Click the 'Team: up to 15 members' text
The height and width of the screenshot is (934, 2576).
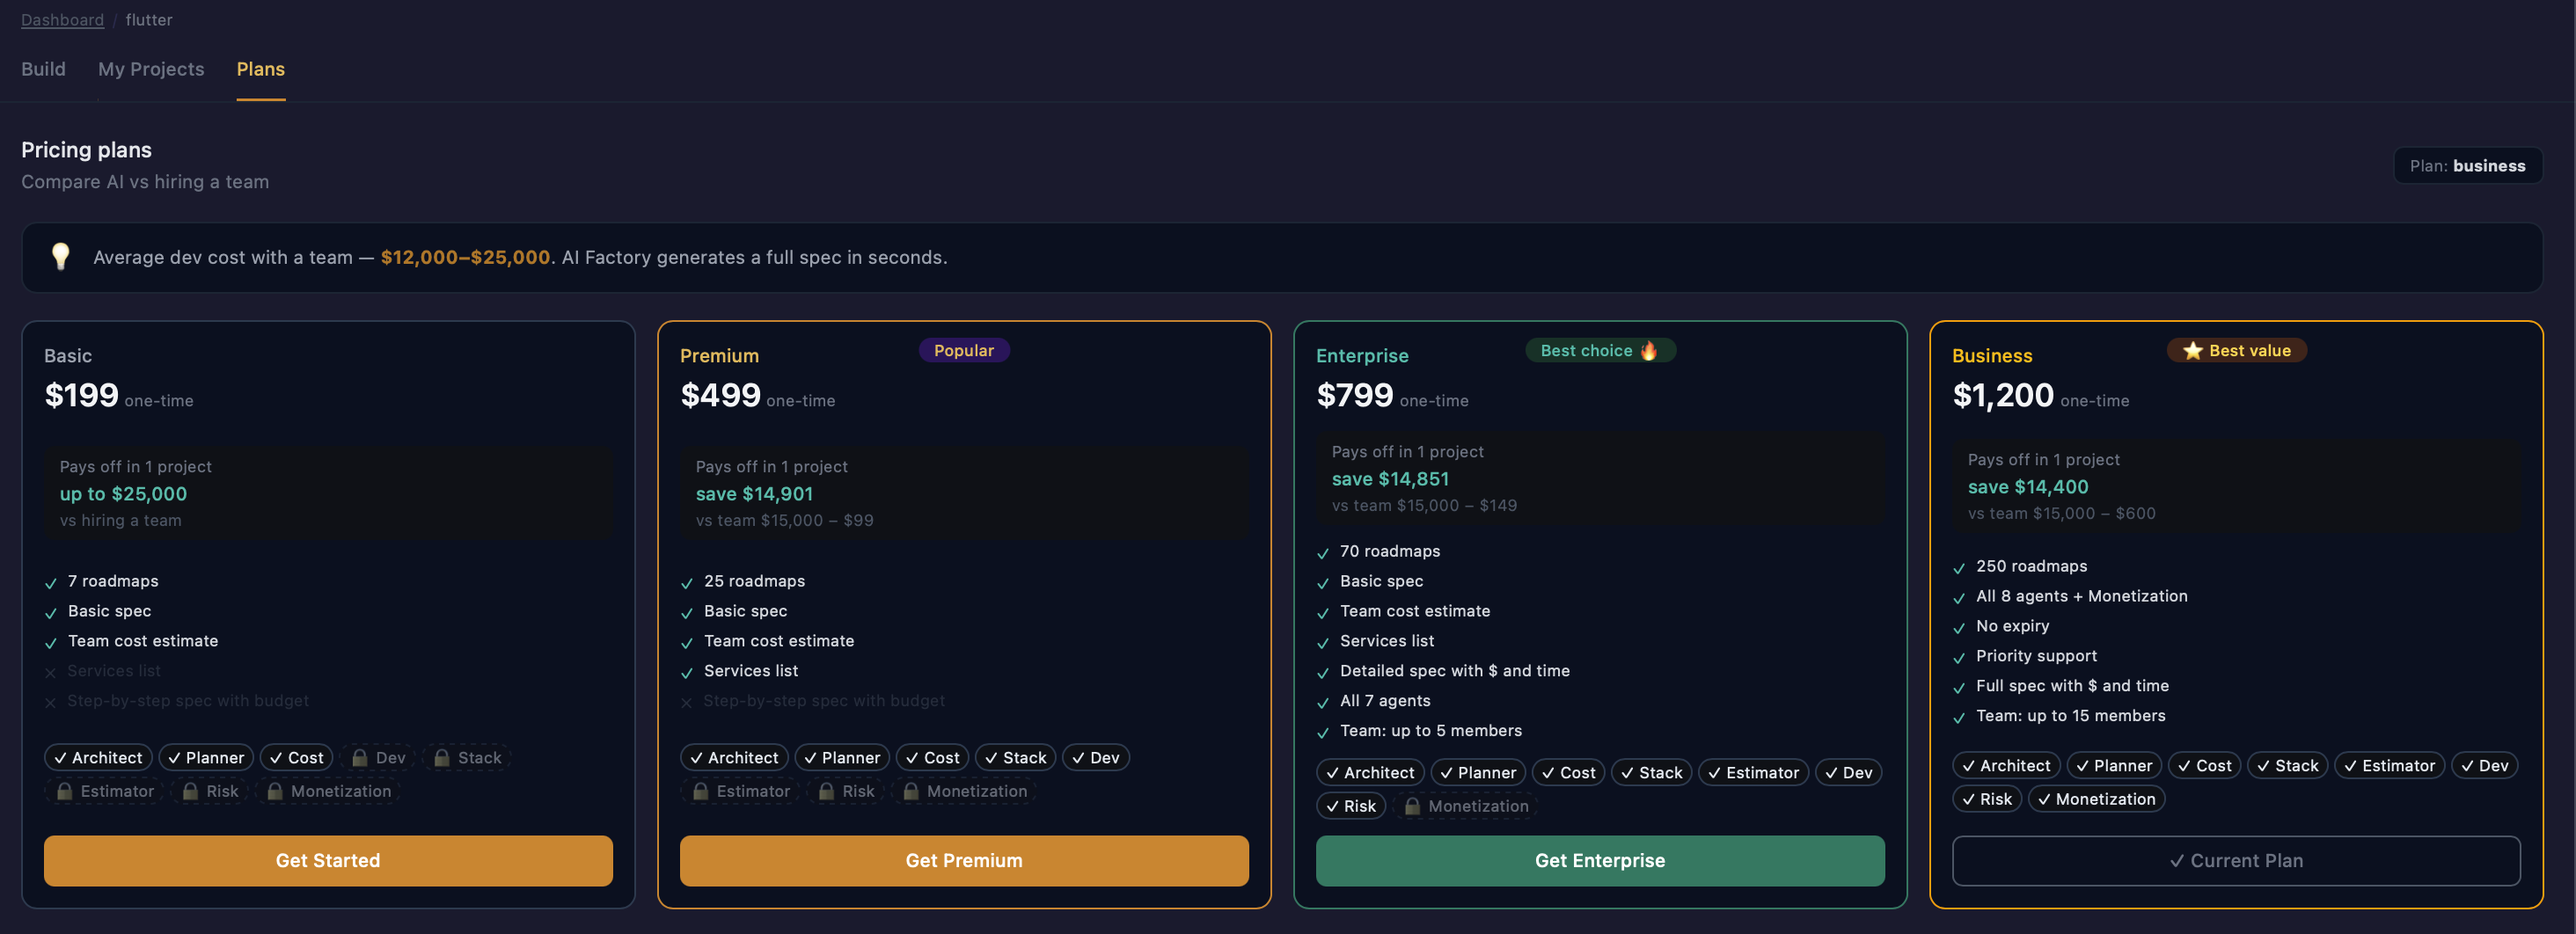tap(2070, 716)
